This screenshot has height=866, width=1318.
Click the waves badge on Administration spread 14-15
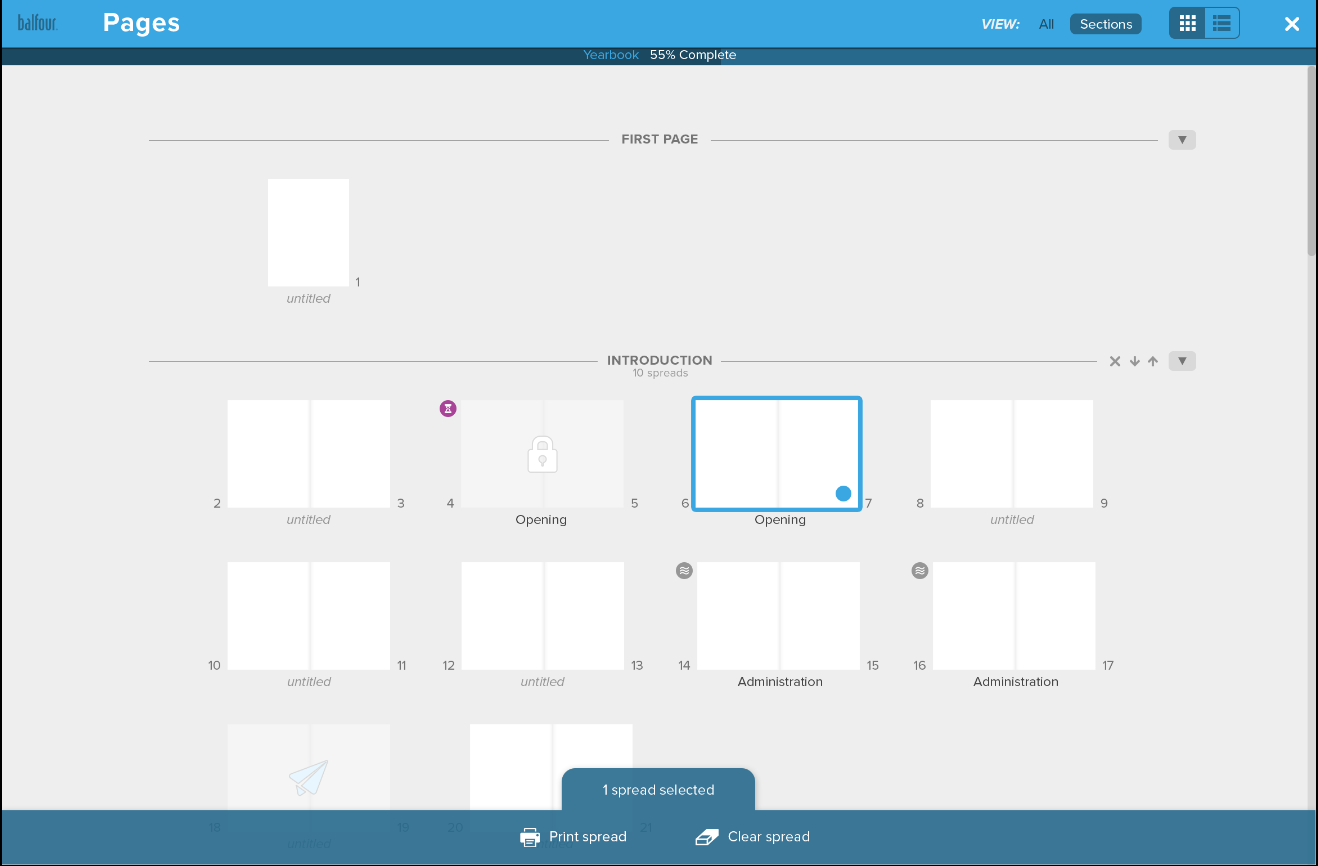click(x=684, y=570)
